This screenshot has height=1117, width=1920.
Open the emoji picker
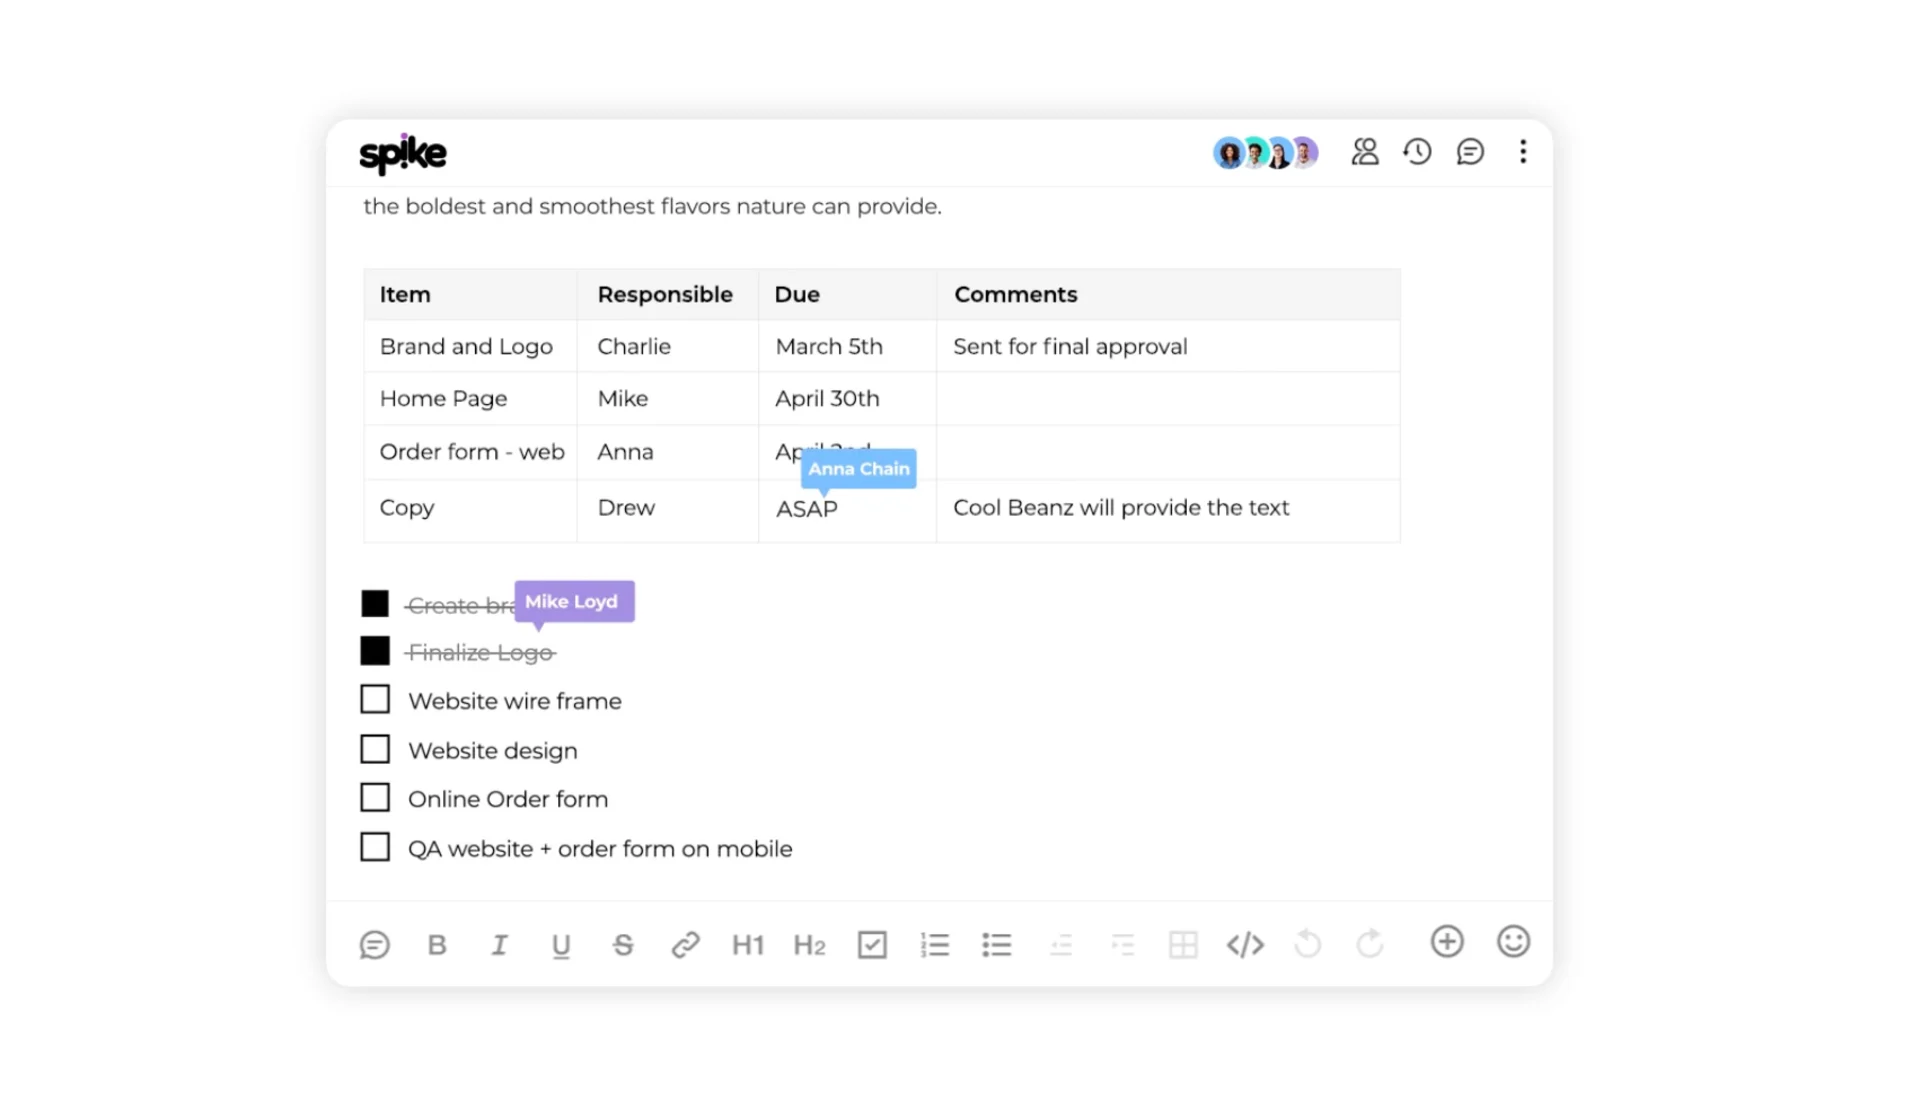coord(1513,941)
